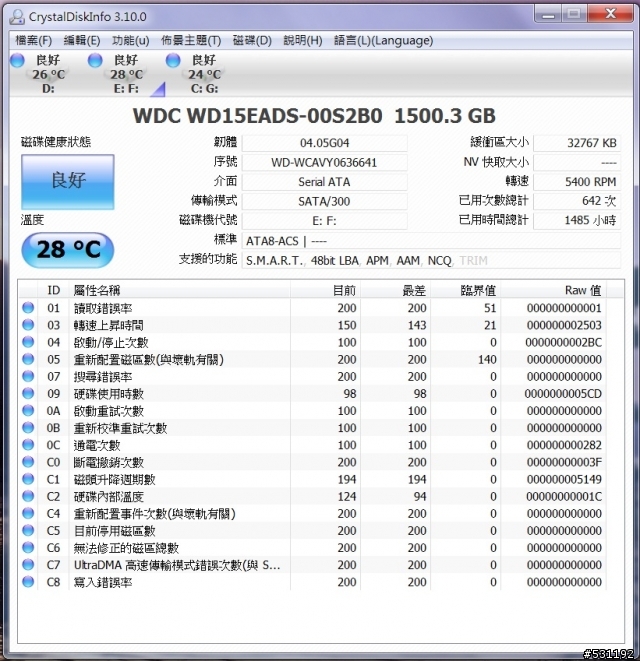
Task: Click status dot for 0C 通電次數
Action: (x=28, y=445)
